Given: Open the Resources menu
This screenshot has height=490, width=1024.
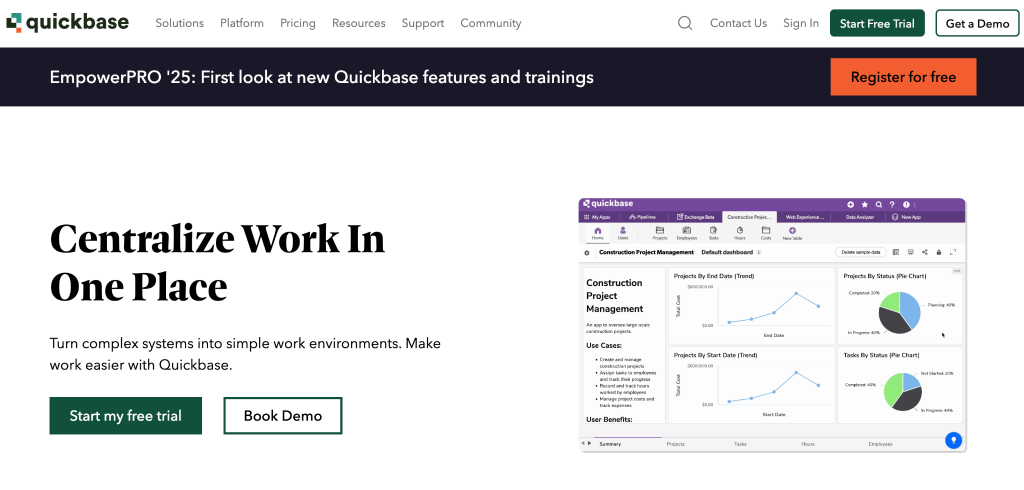Looking at the screenshot, I should point(359,24).
